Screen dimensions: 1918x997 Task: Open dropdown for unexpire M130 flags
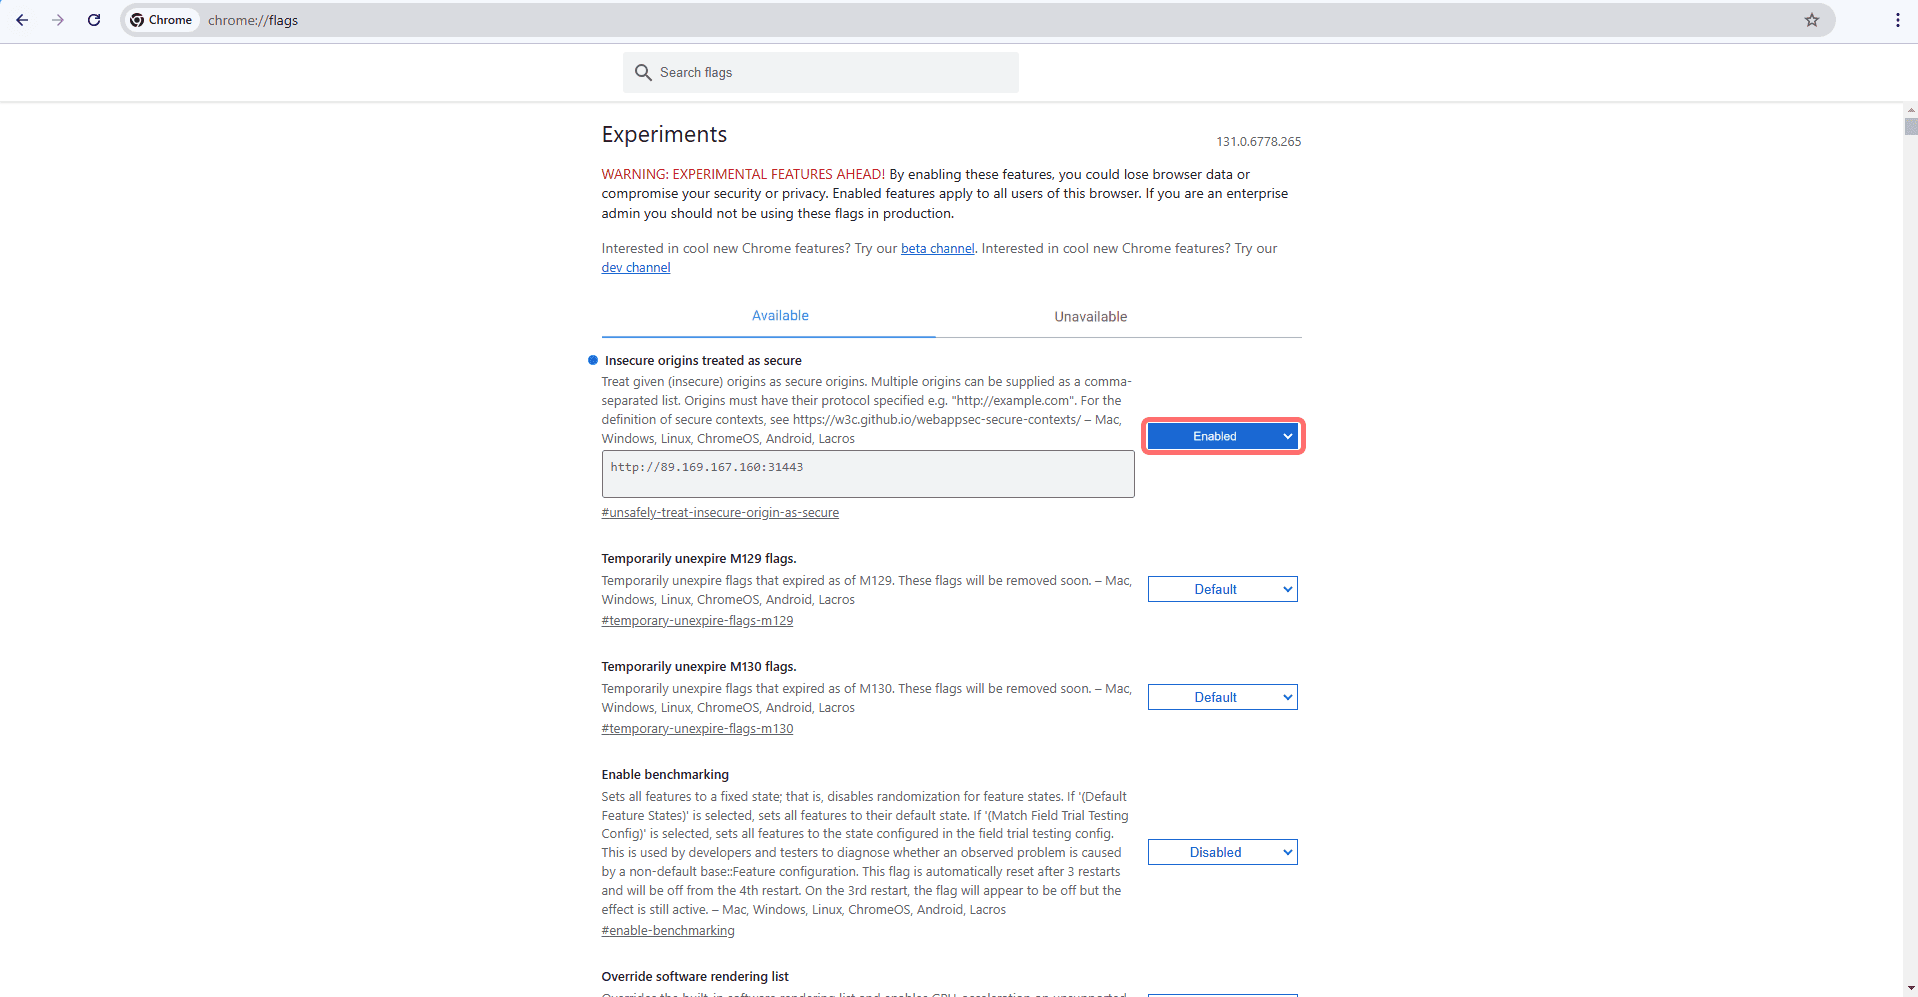(1222, 697)
